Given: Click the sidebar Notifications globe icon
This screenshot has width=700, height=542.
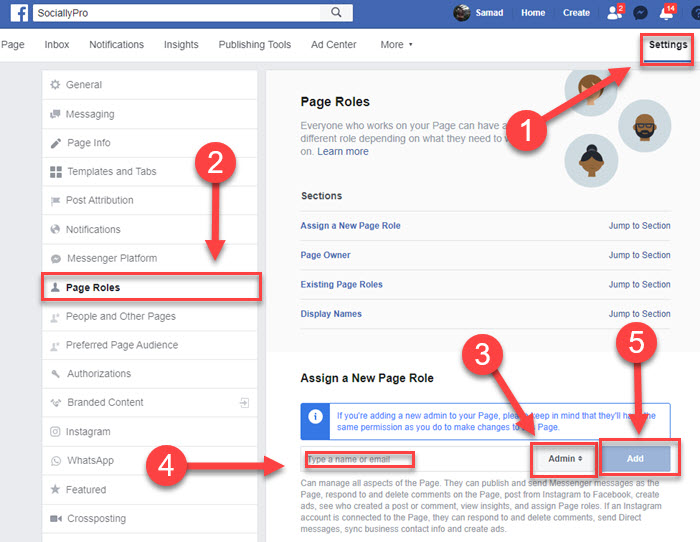Looking at the screenshot, I should point(55,229).
